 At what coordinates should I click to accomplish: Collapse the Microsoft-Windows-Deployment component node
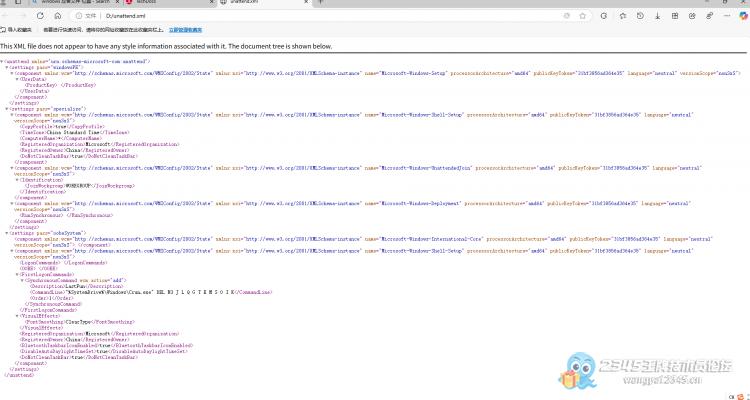[x=12, y=203]
